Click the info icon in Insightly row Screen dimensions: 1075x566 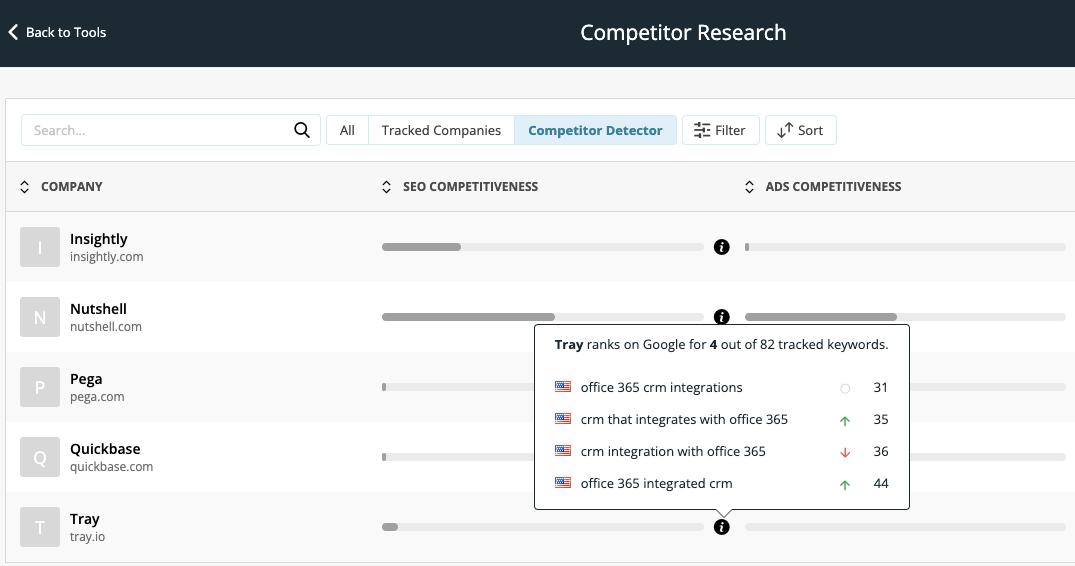pyautogui.click(x=722, y=247)
